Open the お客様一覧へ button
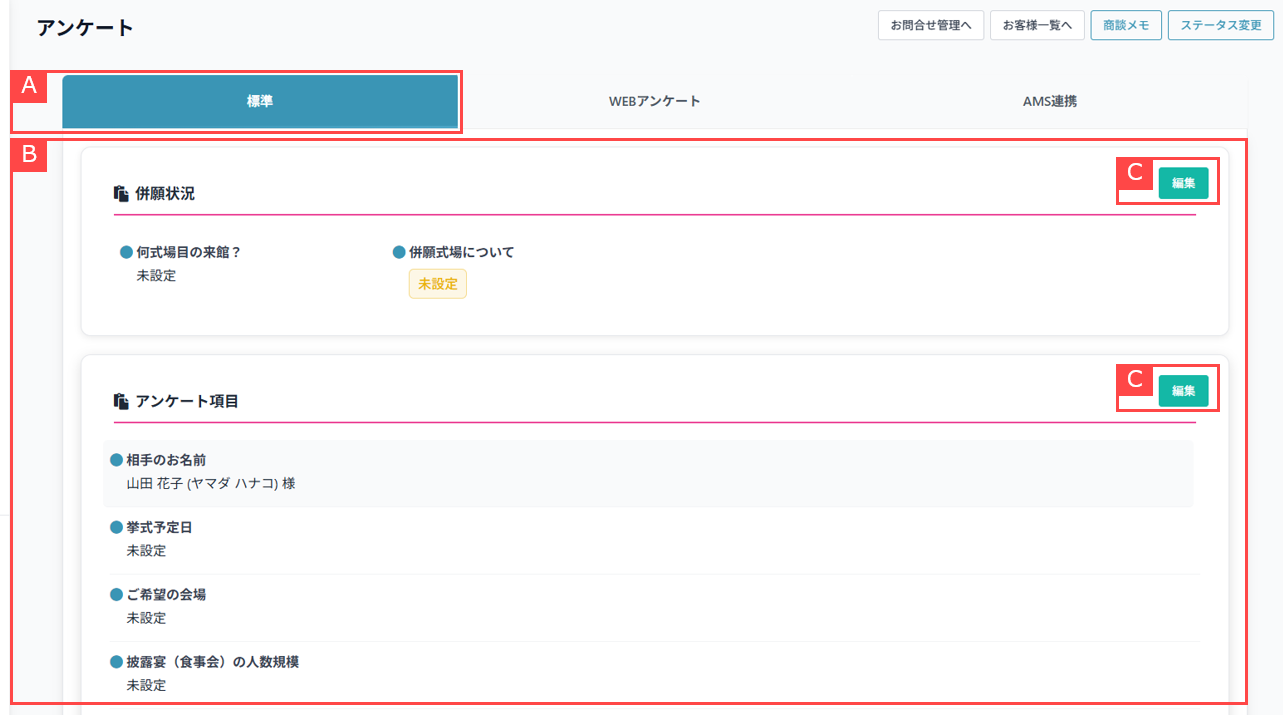The width and height of the screenshot is (1283, 715). 1037,25
